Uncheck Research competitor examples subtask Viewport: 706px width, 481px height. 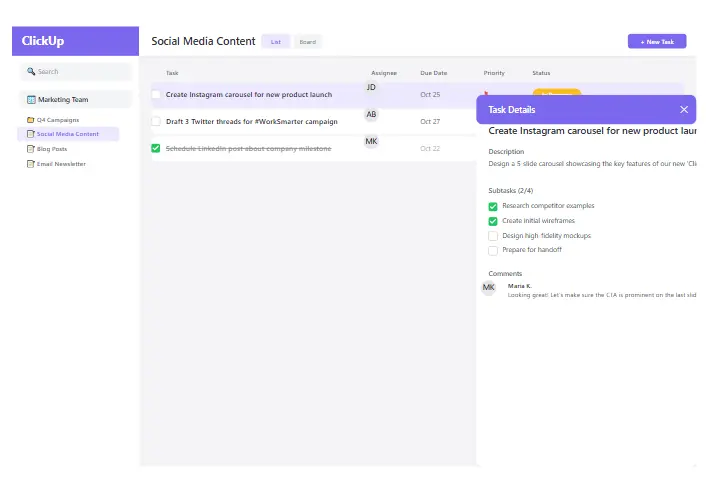tap(493, 206)
